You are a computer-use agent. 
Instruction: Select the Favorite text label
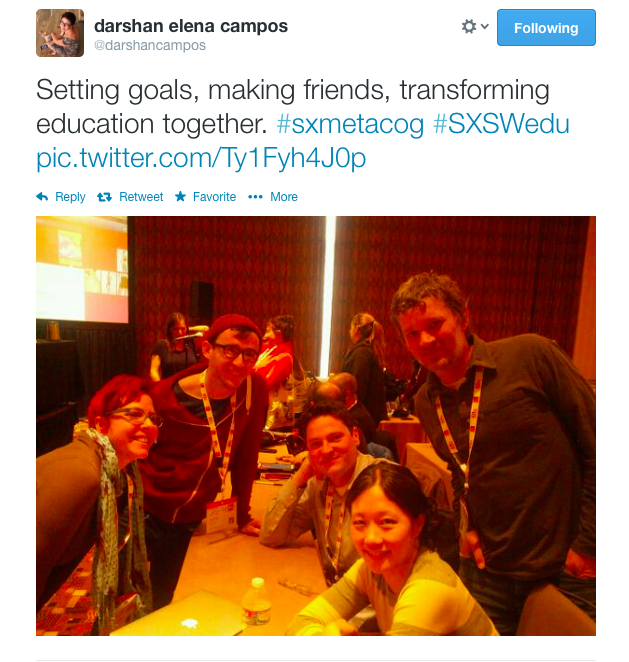214,197
